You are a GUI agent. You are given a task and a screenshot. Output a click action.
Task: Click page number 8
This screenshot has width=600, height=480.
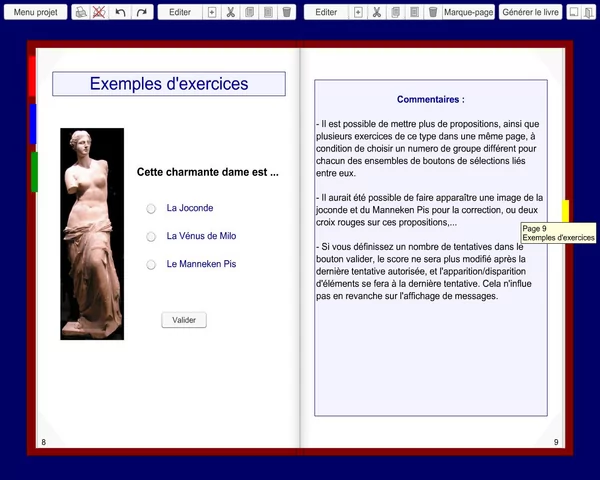coord(44,442)
